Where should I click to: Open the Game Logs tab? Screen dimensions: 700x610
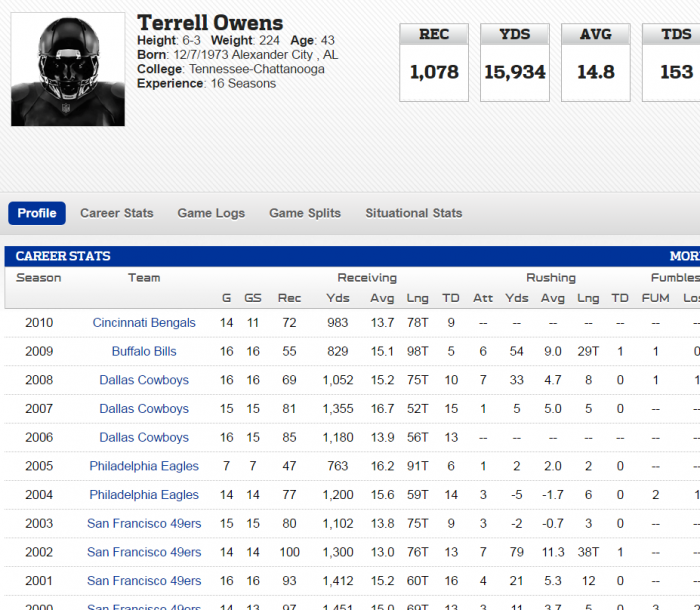[x=211, y=213]
